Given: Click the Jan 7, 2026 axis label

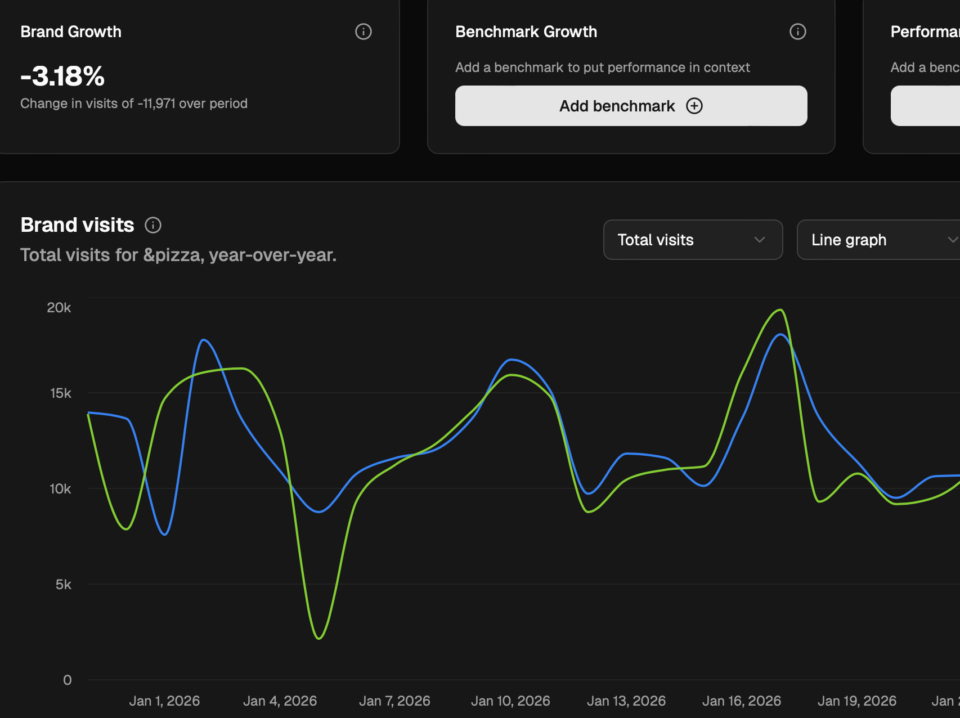Looking at the screenshot, I should [394, 701].
